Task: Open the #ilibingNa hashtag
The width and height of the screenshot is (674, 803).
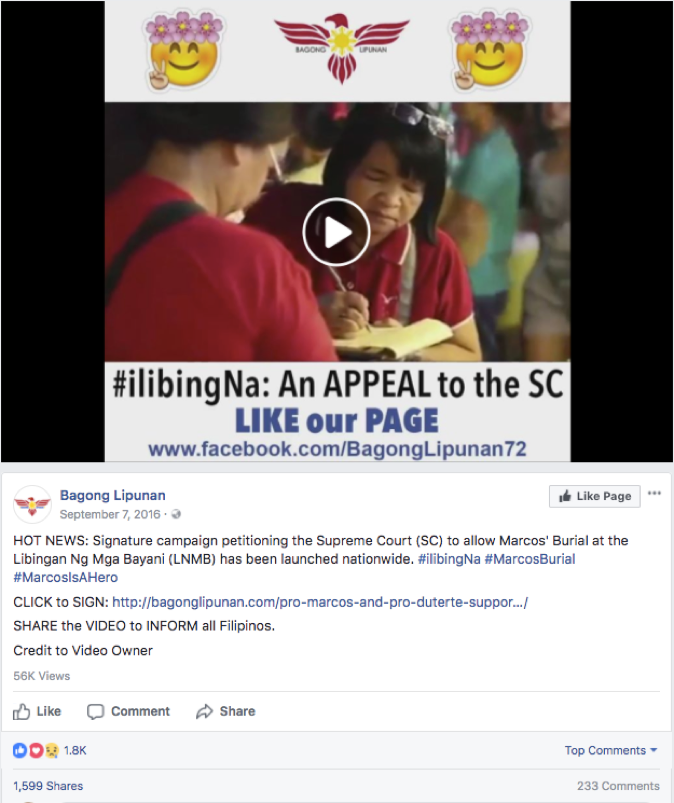Action: coord(449,559)
